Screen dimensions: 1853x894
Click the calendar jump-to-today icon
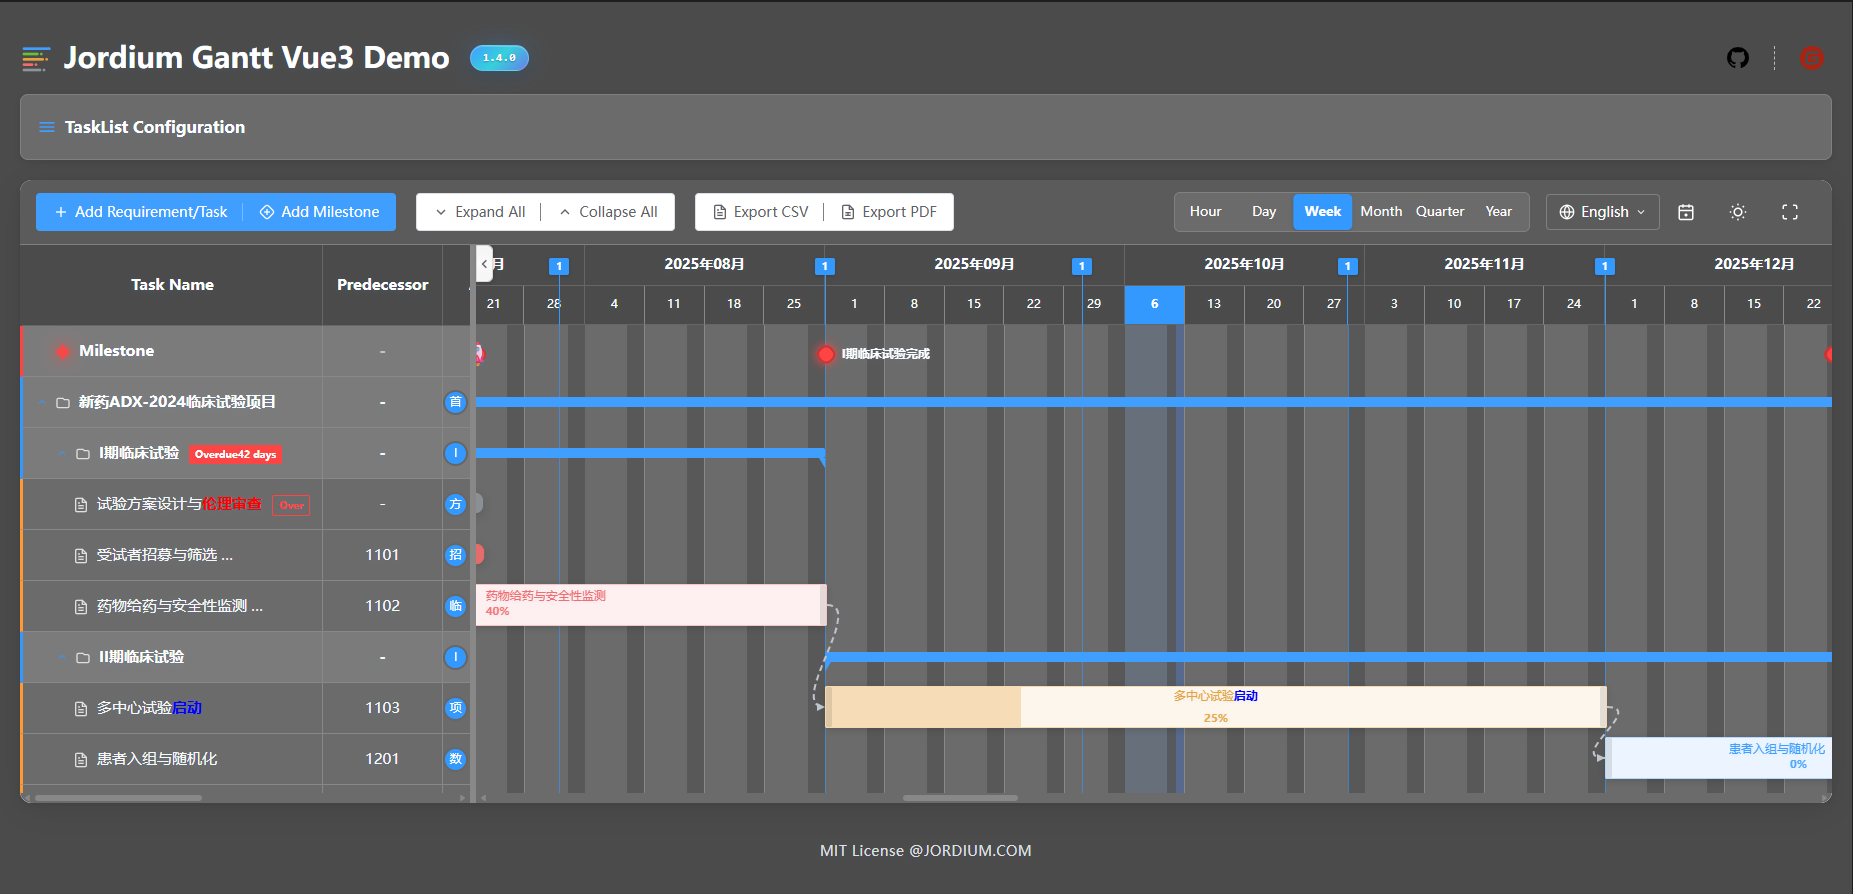coord(1686,212)
